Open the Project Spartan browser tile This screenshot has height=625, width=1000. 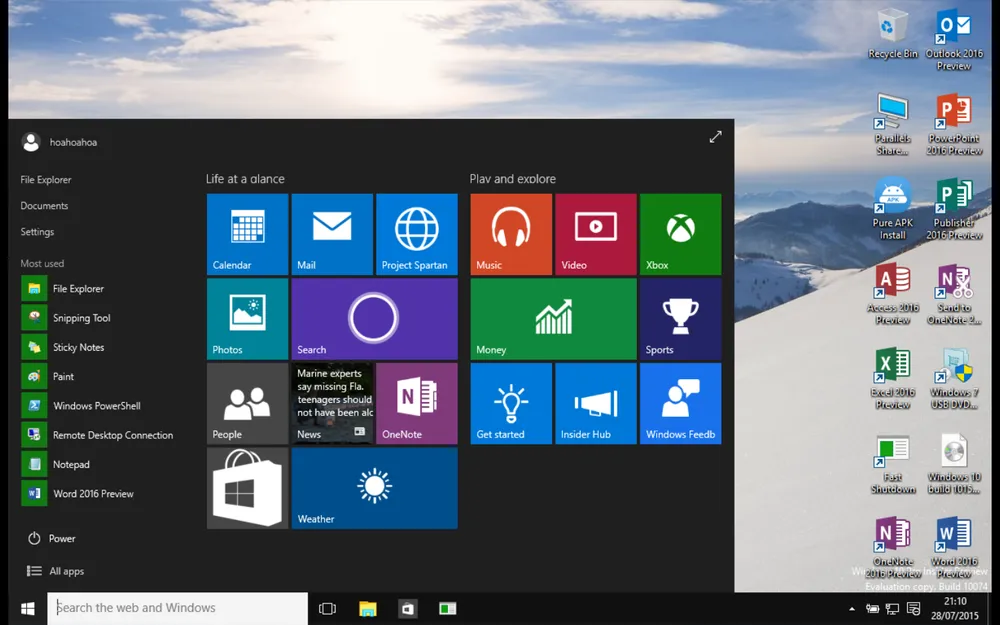pyautogui.click(x=417, y=234)
